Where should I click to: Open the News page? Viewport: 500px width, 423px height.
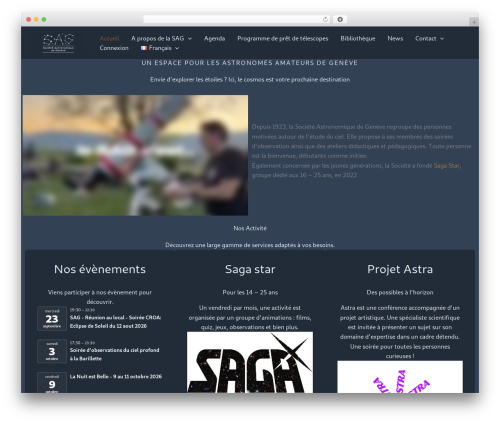pyautogui.click(x=395, y=38)
